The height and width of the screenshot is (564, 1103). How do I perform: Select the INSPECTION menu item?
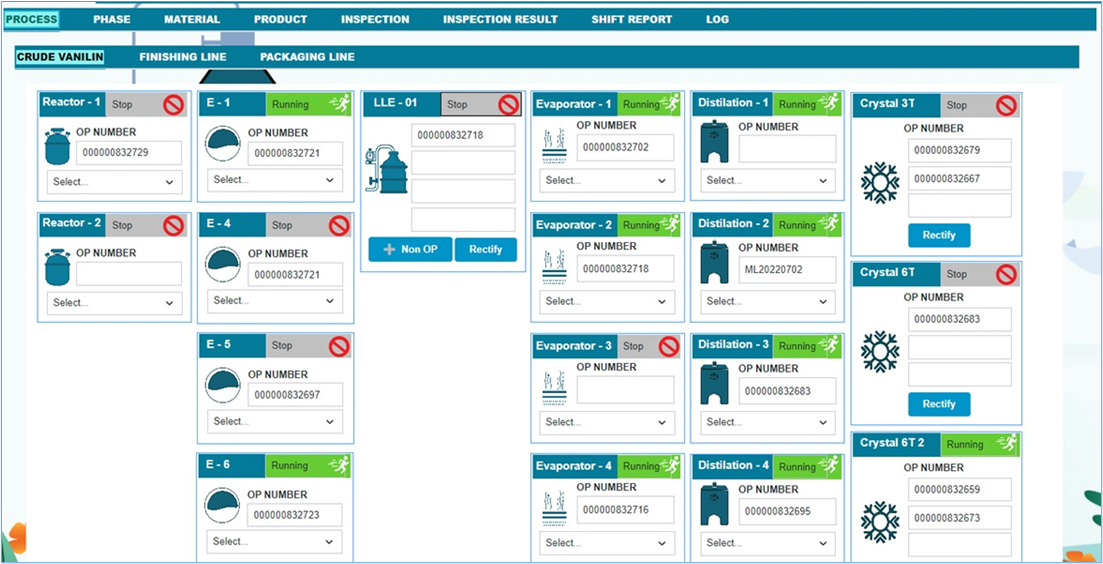point(375,20)
